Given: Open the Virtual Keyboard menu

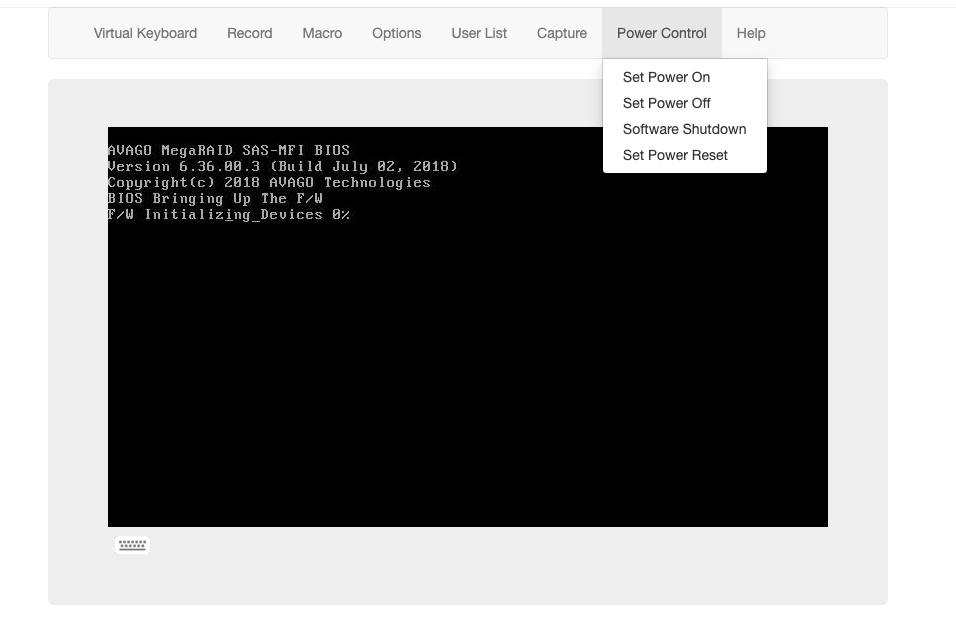Looking at the screenshot, I should point(145,33).
